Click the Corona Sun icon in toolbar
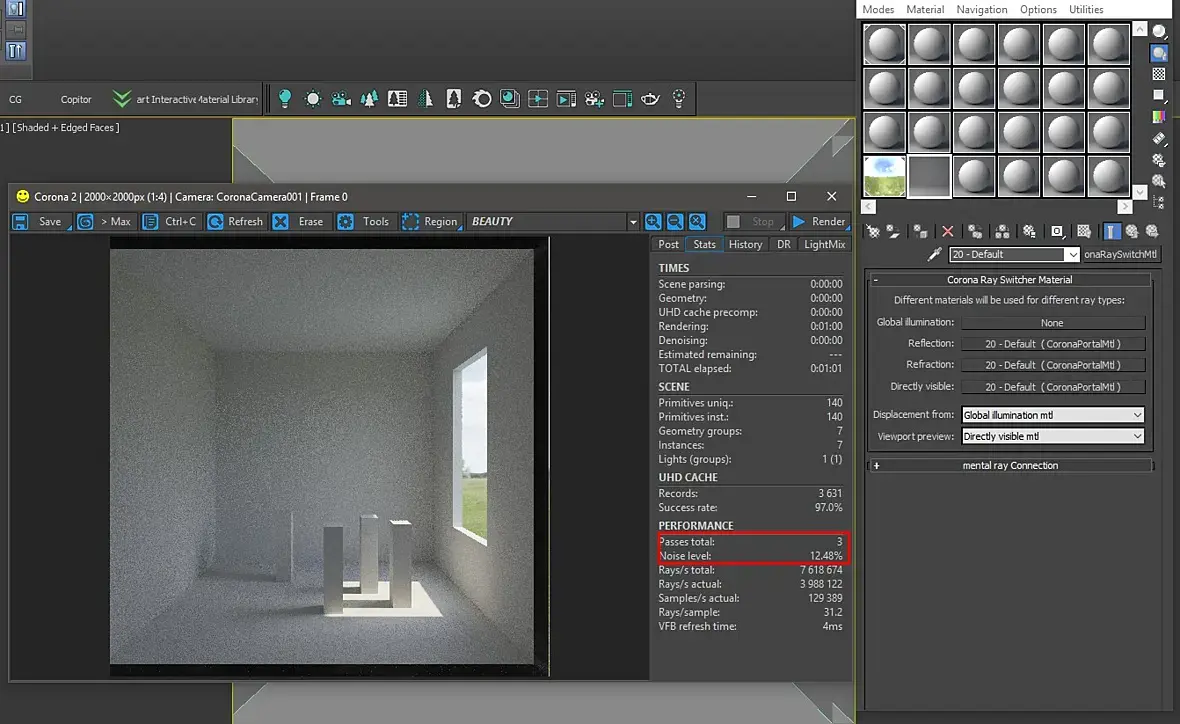The width and height of the screenshot is (1180, 724). click(313, 99)
